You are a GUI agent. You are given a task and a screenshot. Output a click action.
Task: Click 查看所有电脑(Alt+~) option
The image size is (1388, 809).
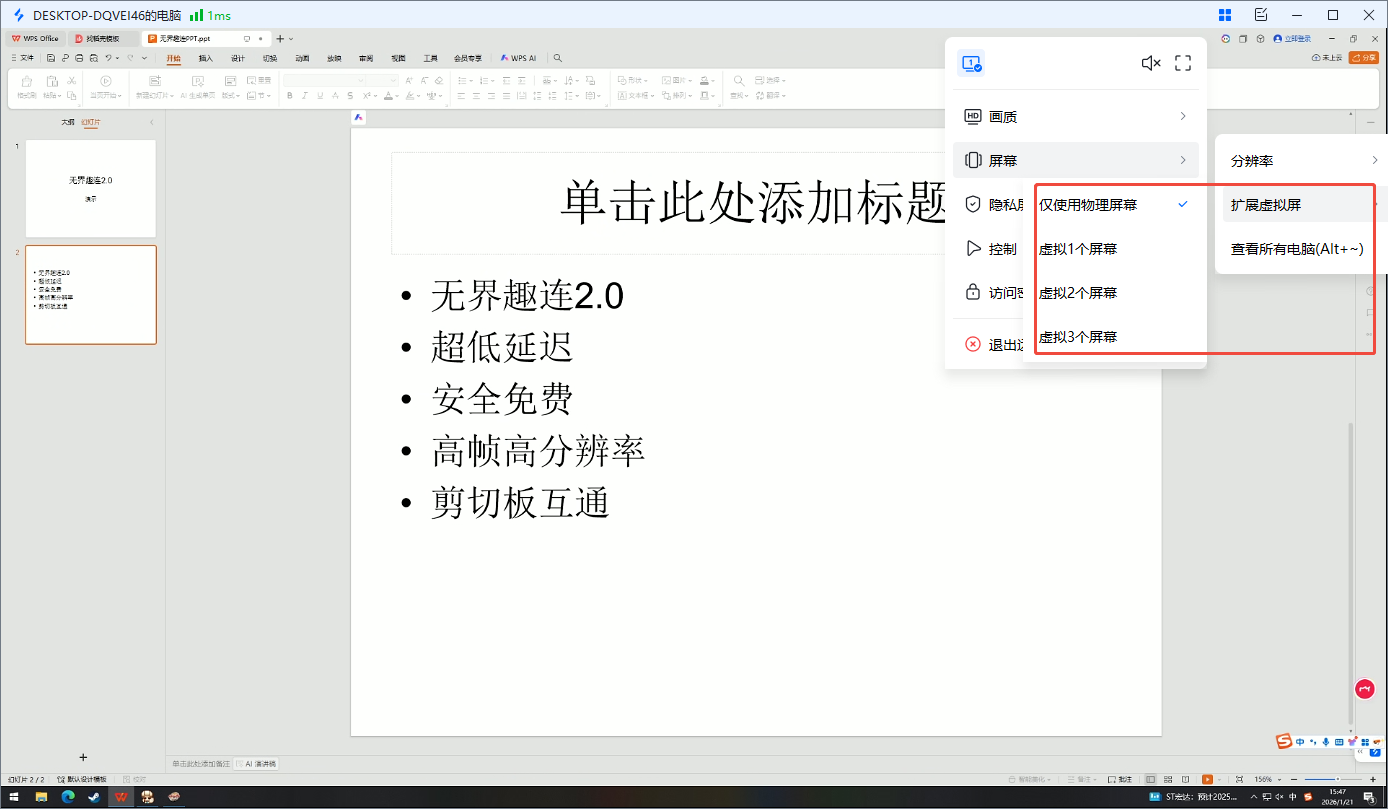coord(1294,248)
